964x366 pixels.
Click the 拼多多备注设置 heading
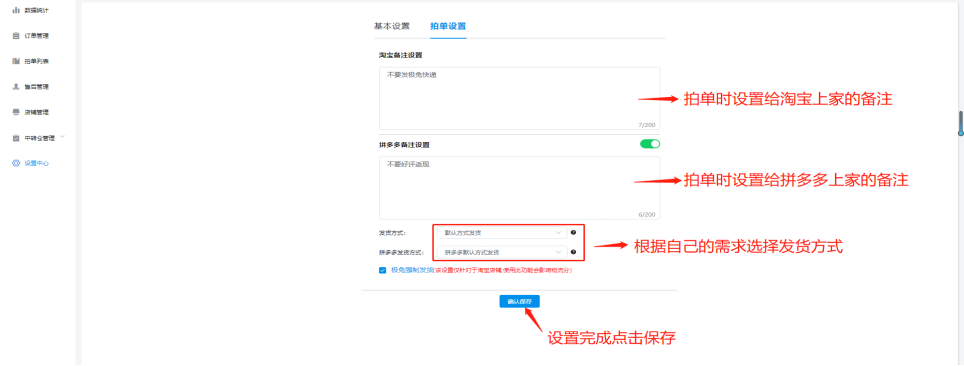pyautogui.click(x=404, y=145)
